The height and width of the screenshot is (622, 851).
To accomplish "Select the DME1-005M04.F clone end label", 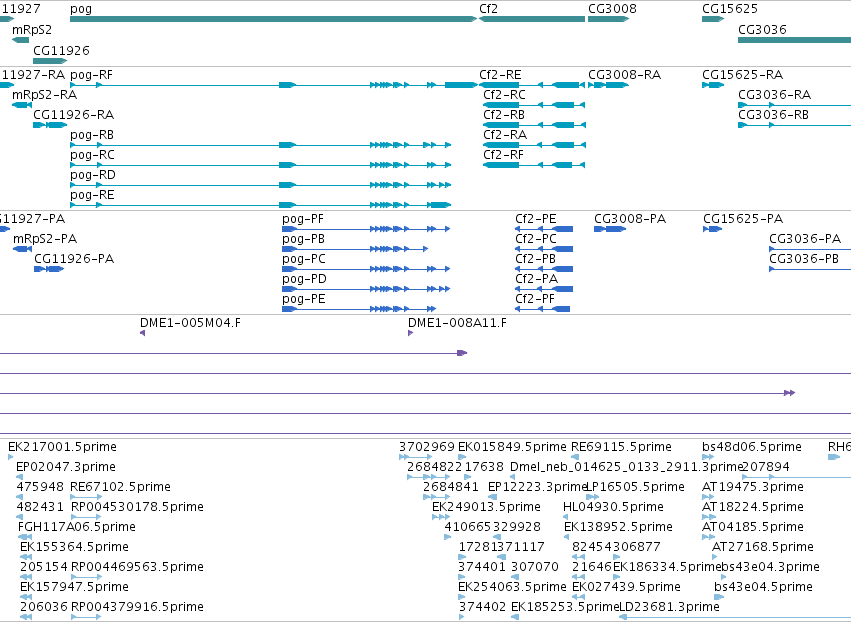I will coord(190,323).
